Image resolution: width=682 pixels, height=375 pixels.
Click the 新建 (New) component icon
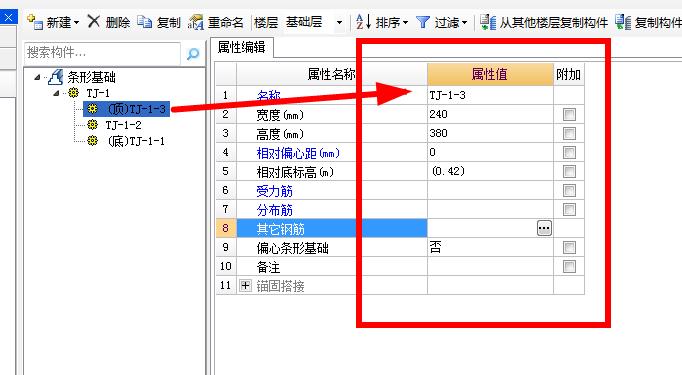click(x=35, y=22)
